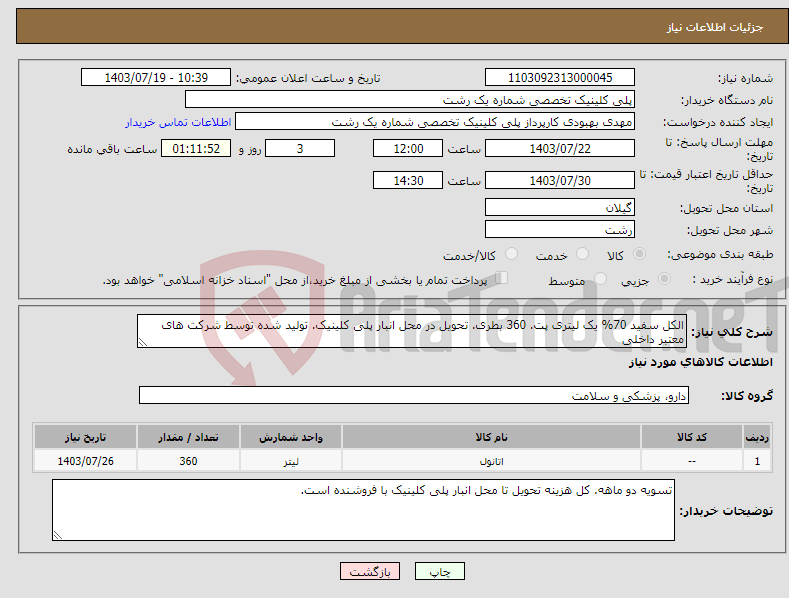Click the جزئیات اطلاعات نیاز page header
The image size is (789, 598).
(x=715, y=27)
